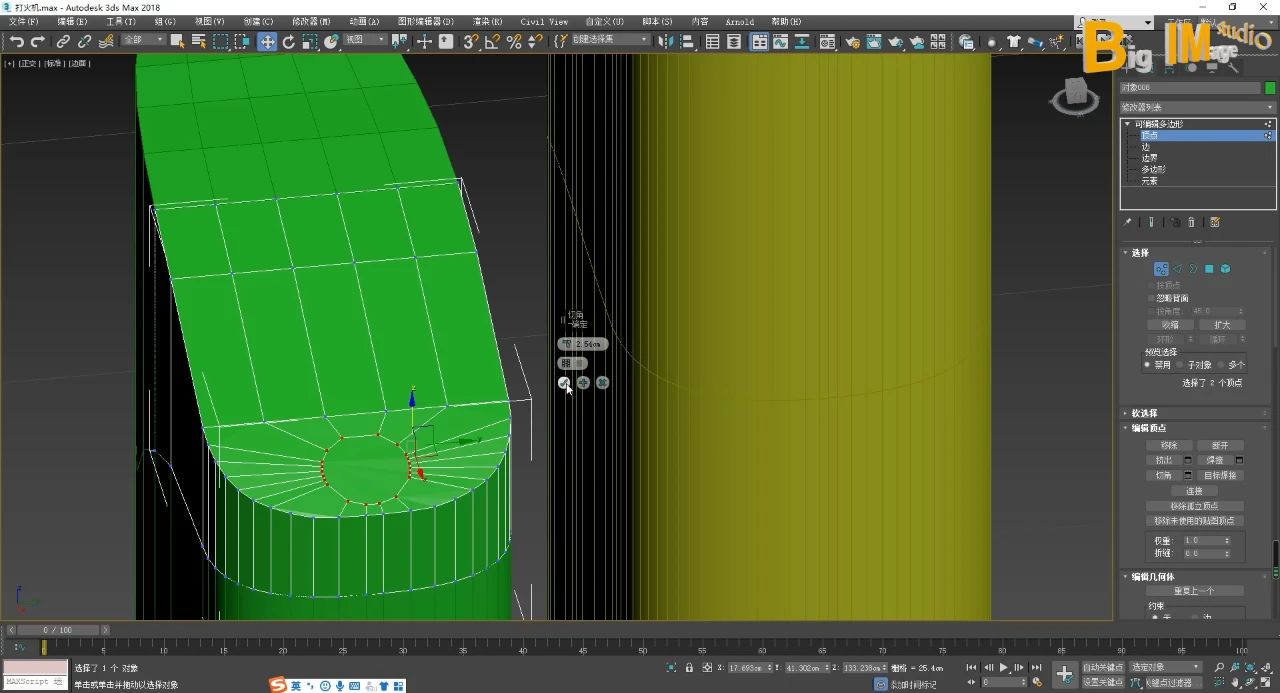1280x693 pixels.
Task: Select the Rotate tool in toolbar
Action: (x=289, y=41)
